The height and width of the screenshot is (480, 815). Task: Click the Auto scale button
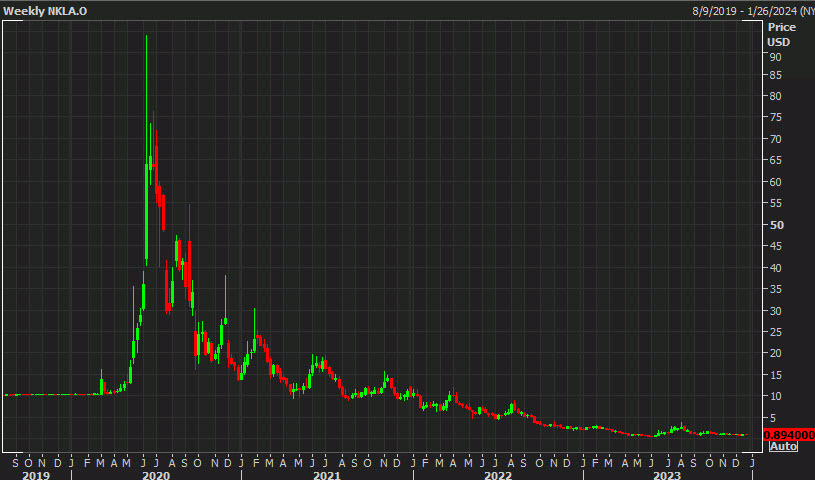coord(783,446)
